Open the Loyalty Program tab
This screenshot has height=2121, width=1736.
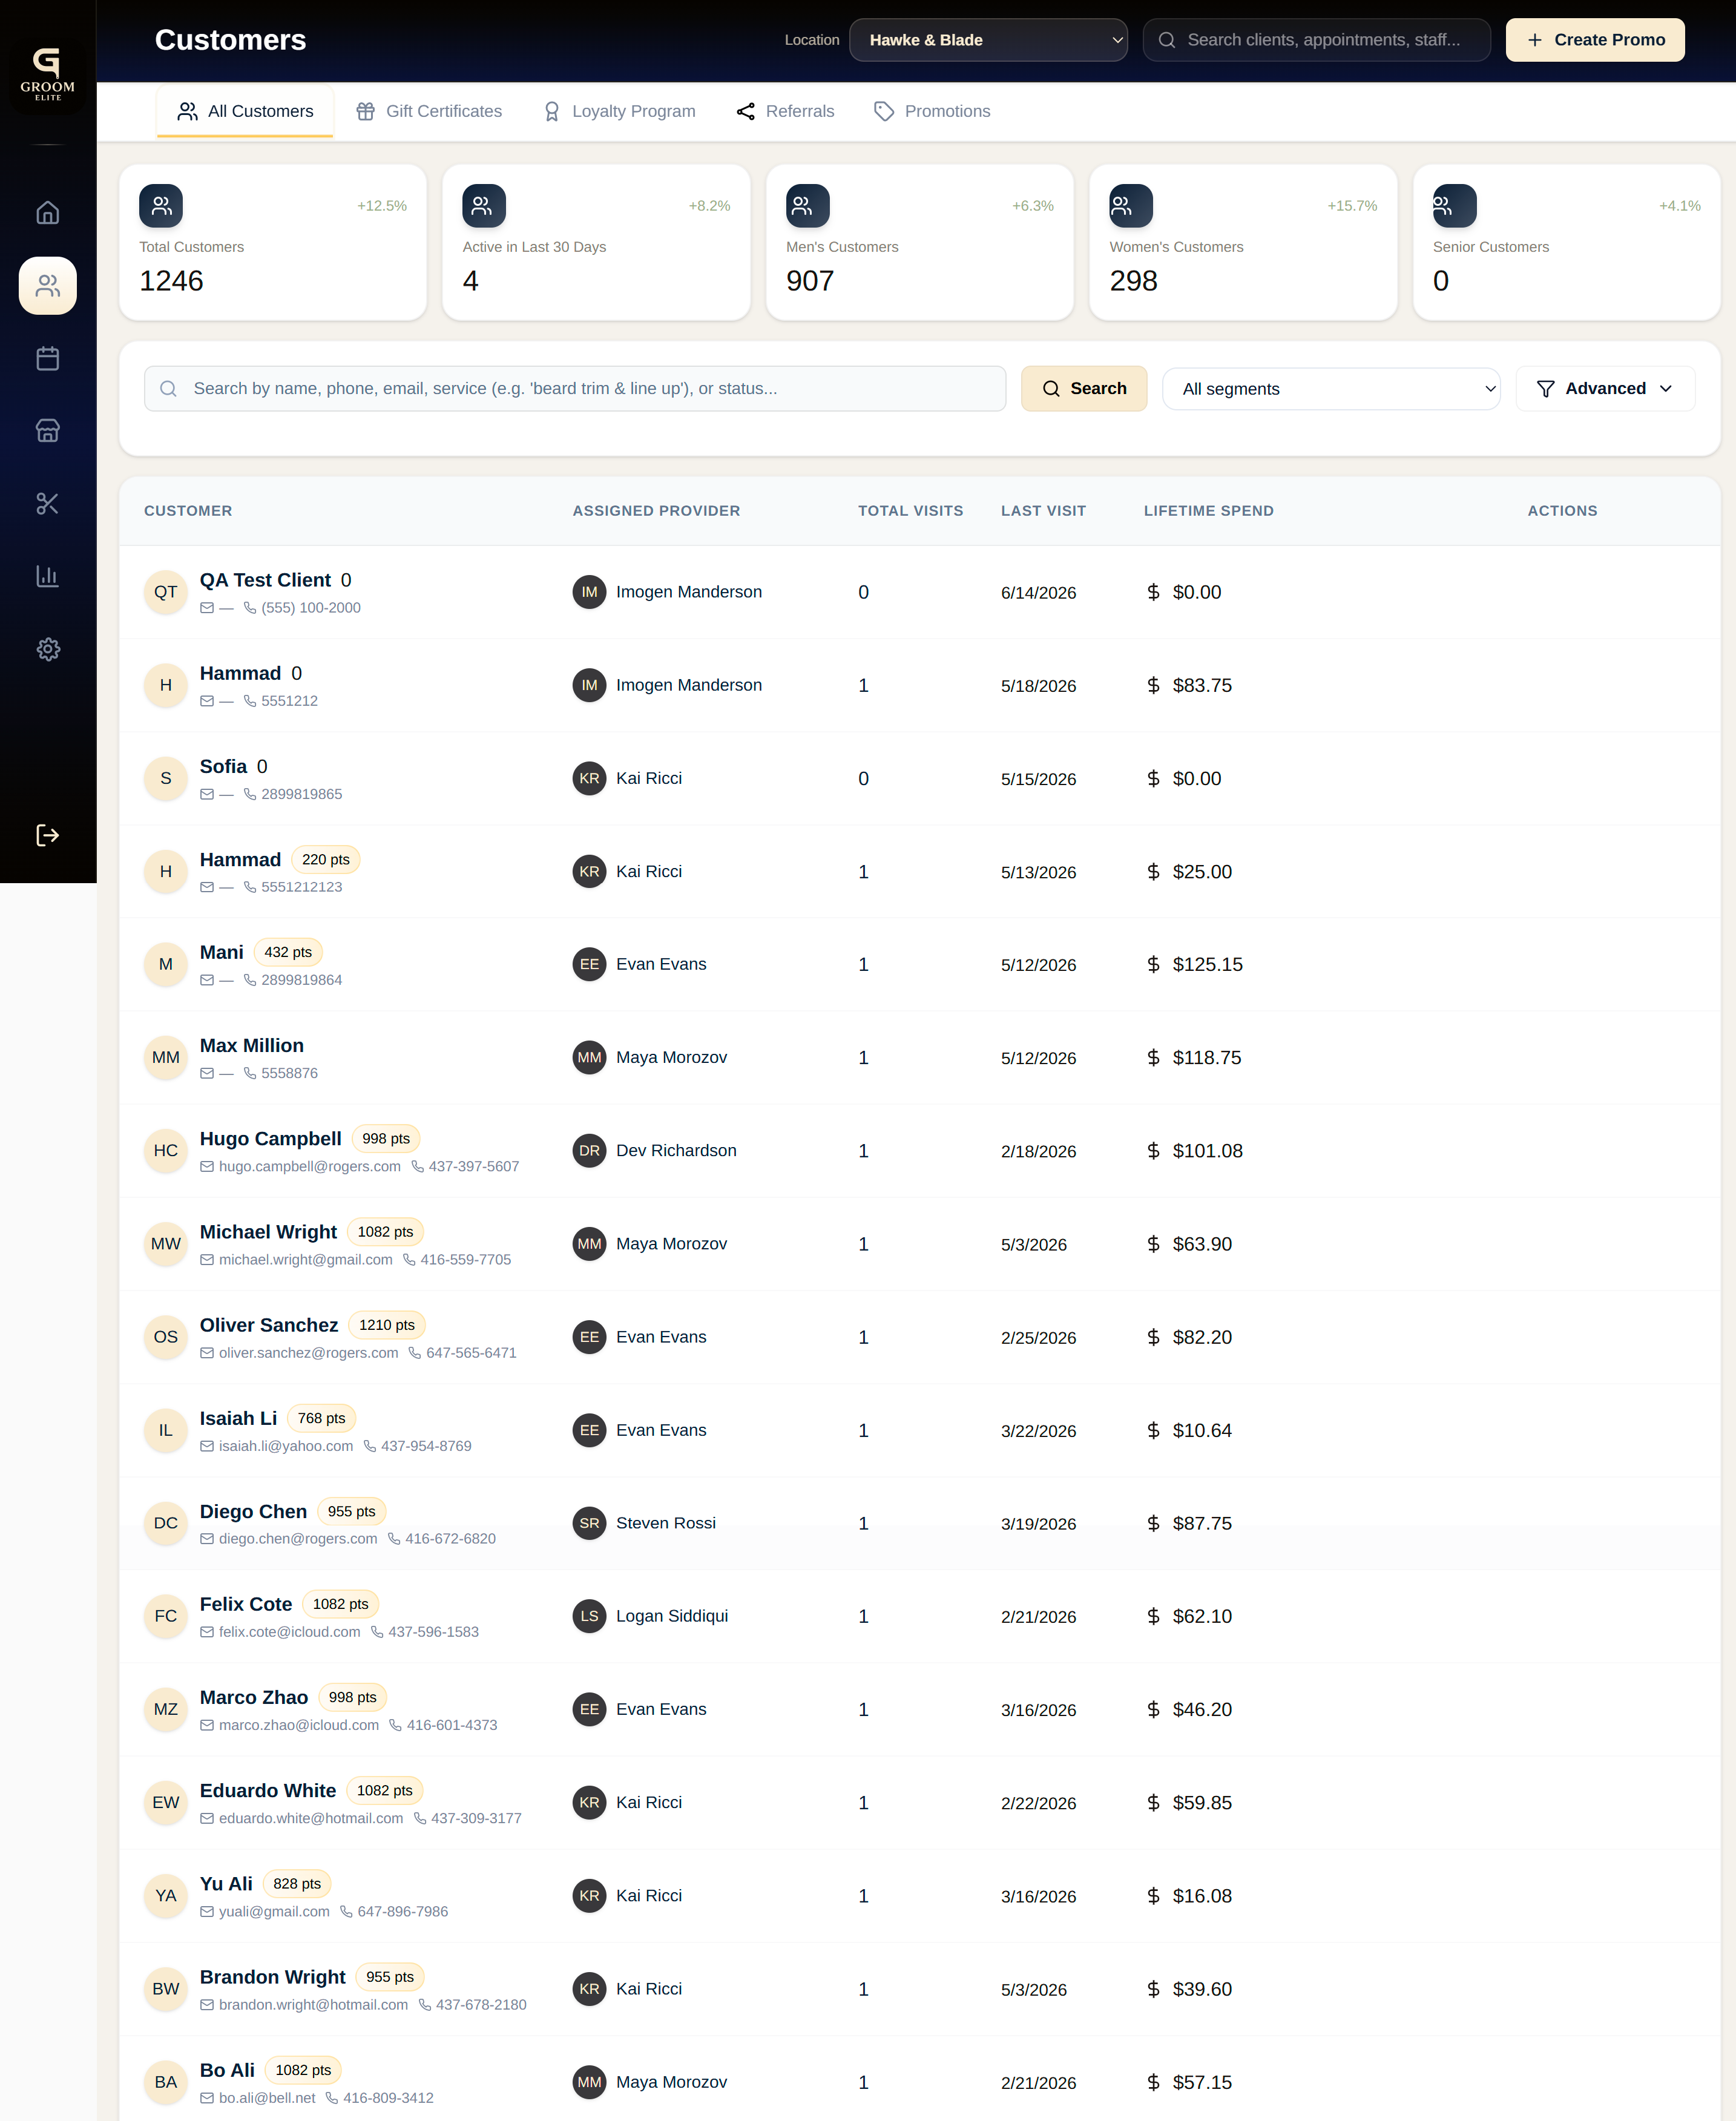(619, 111)
